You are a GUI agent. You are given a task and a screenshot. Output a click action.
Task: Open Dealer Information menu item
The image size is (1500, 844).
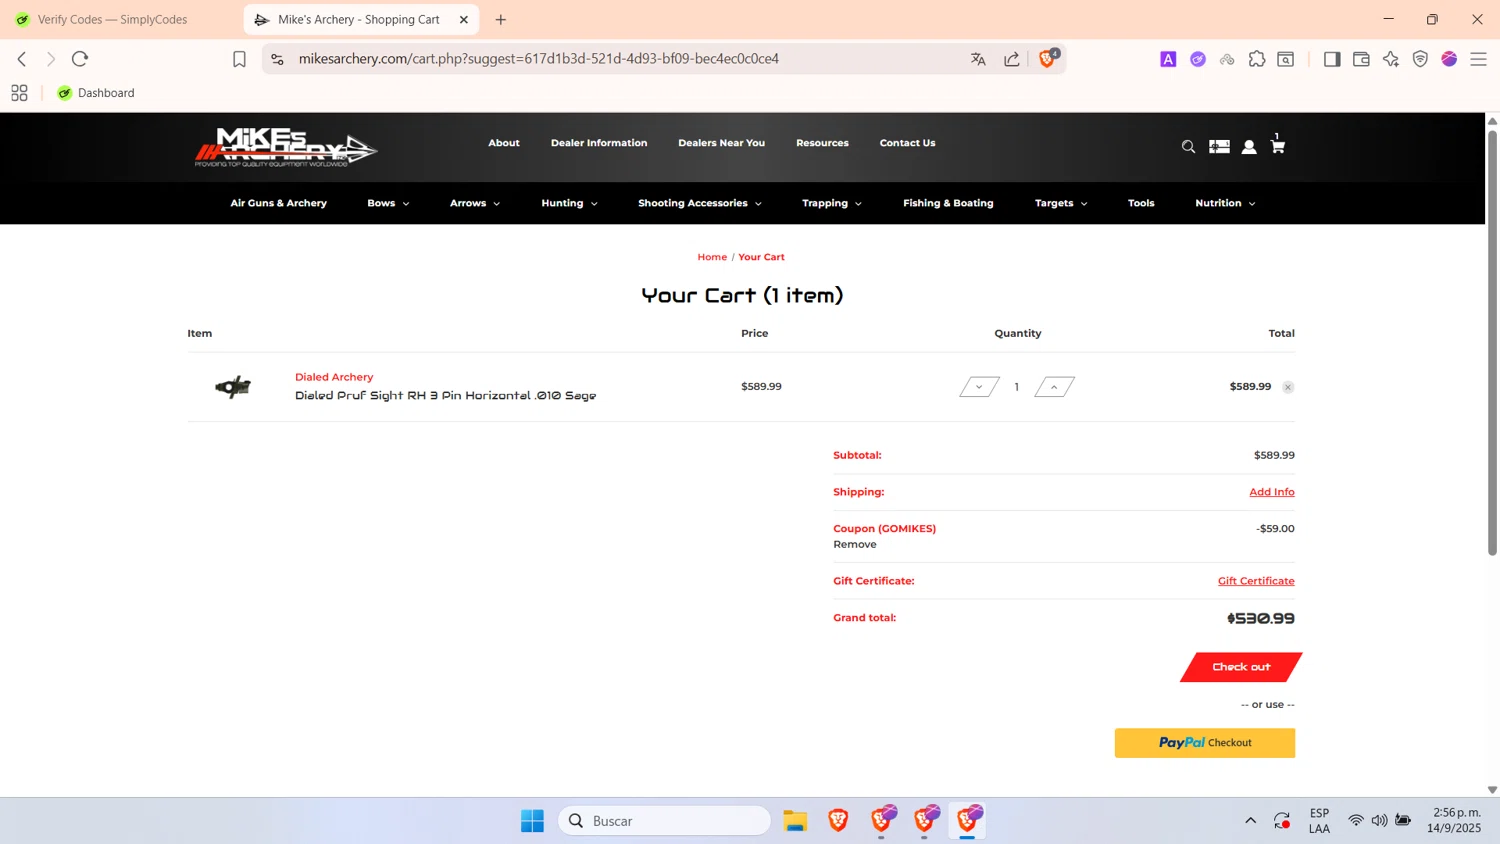pyautogui.click(x=599, y=143)
